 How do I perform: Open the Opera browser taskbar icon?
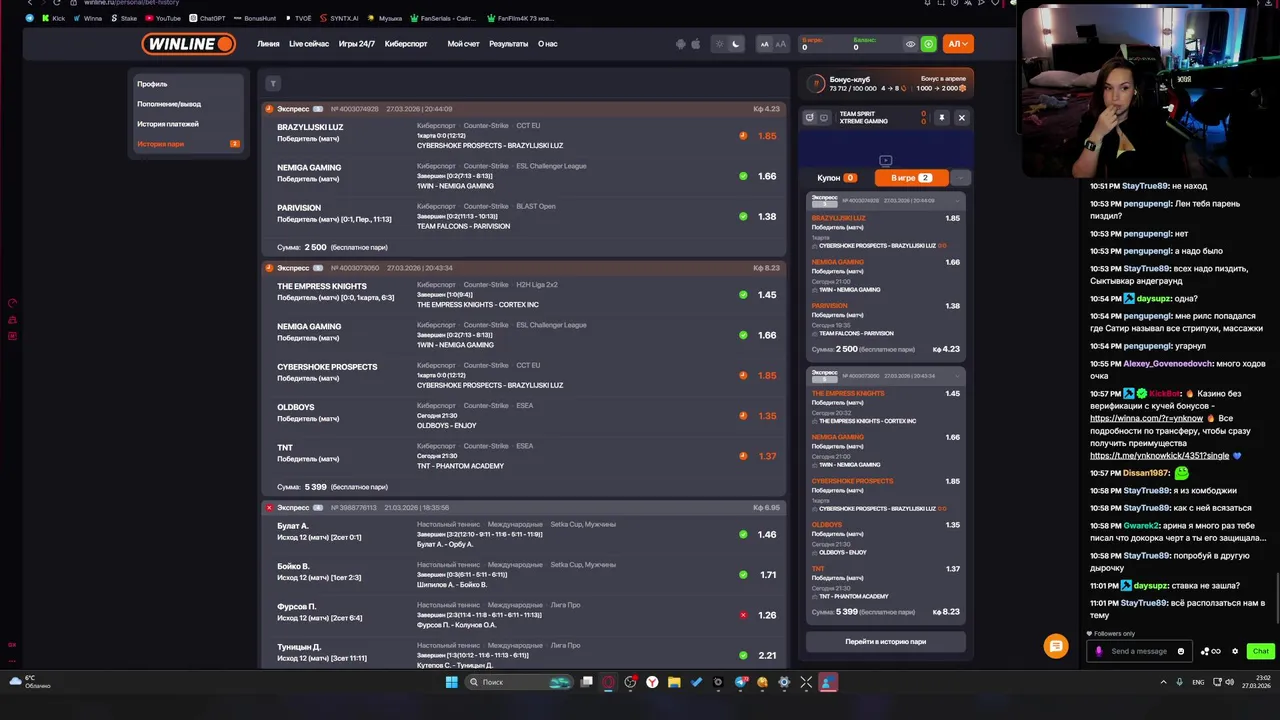tap(608, 682)
